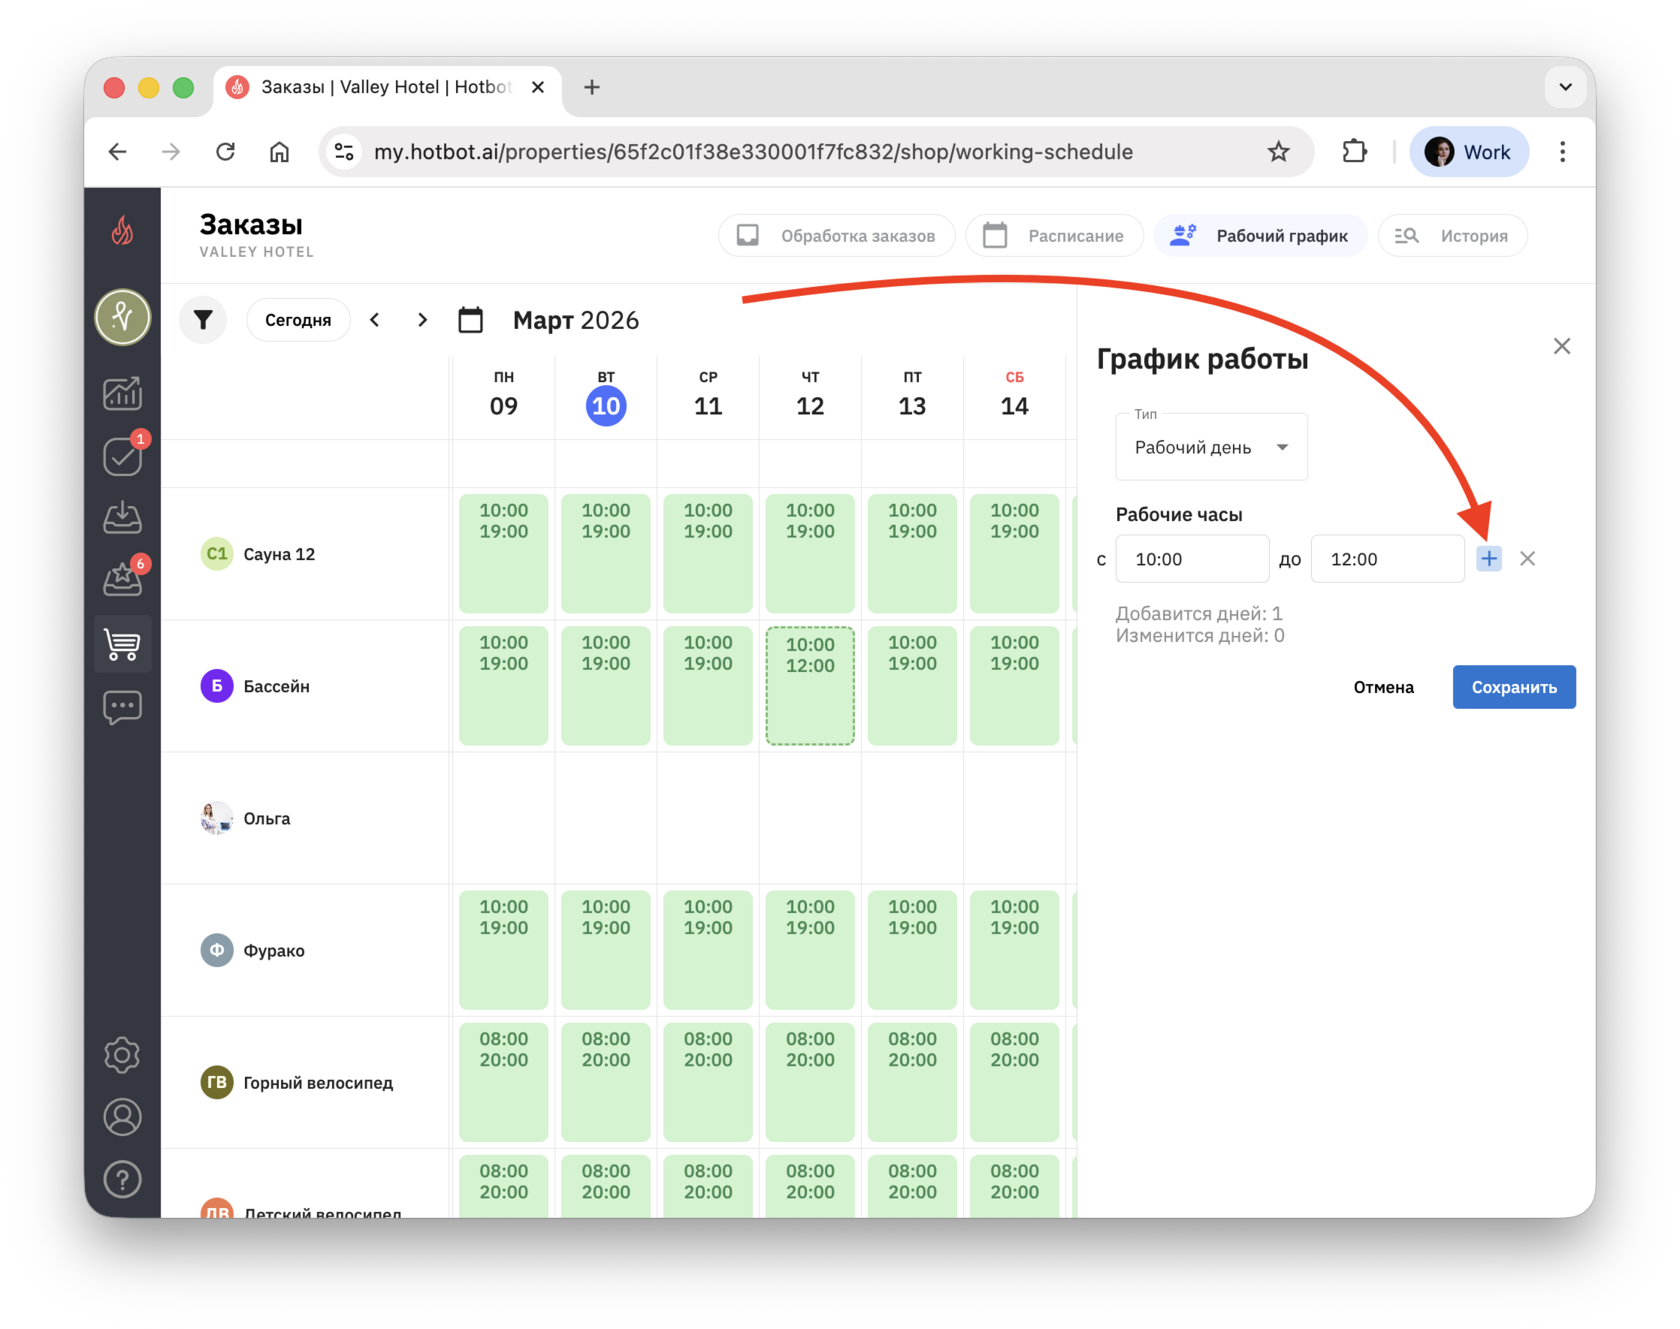Click the Hotbot flame logo in sidebar
1680x1329 pixels.
(x=122, y=231)
